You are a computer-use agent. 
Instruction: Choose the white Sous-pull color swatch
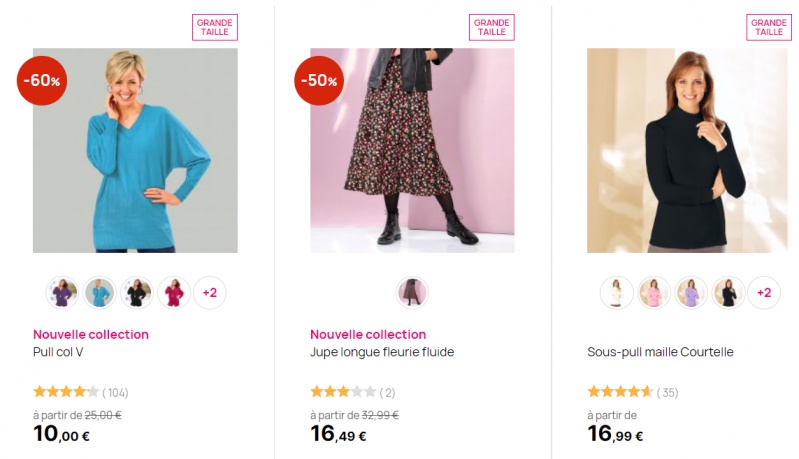click(616, 293)
